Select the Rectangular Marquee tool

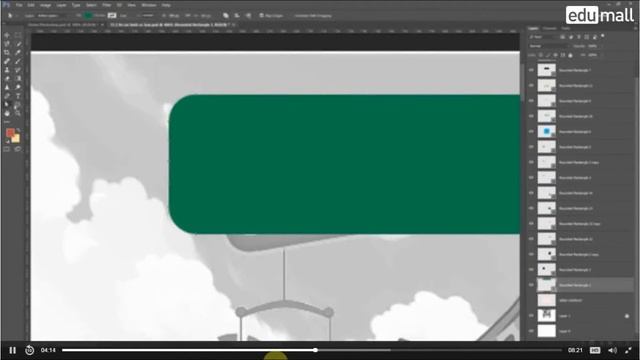pos(18,36)
